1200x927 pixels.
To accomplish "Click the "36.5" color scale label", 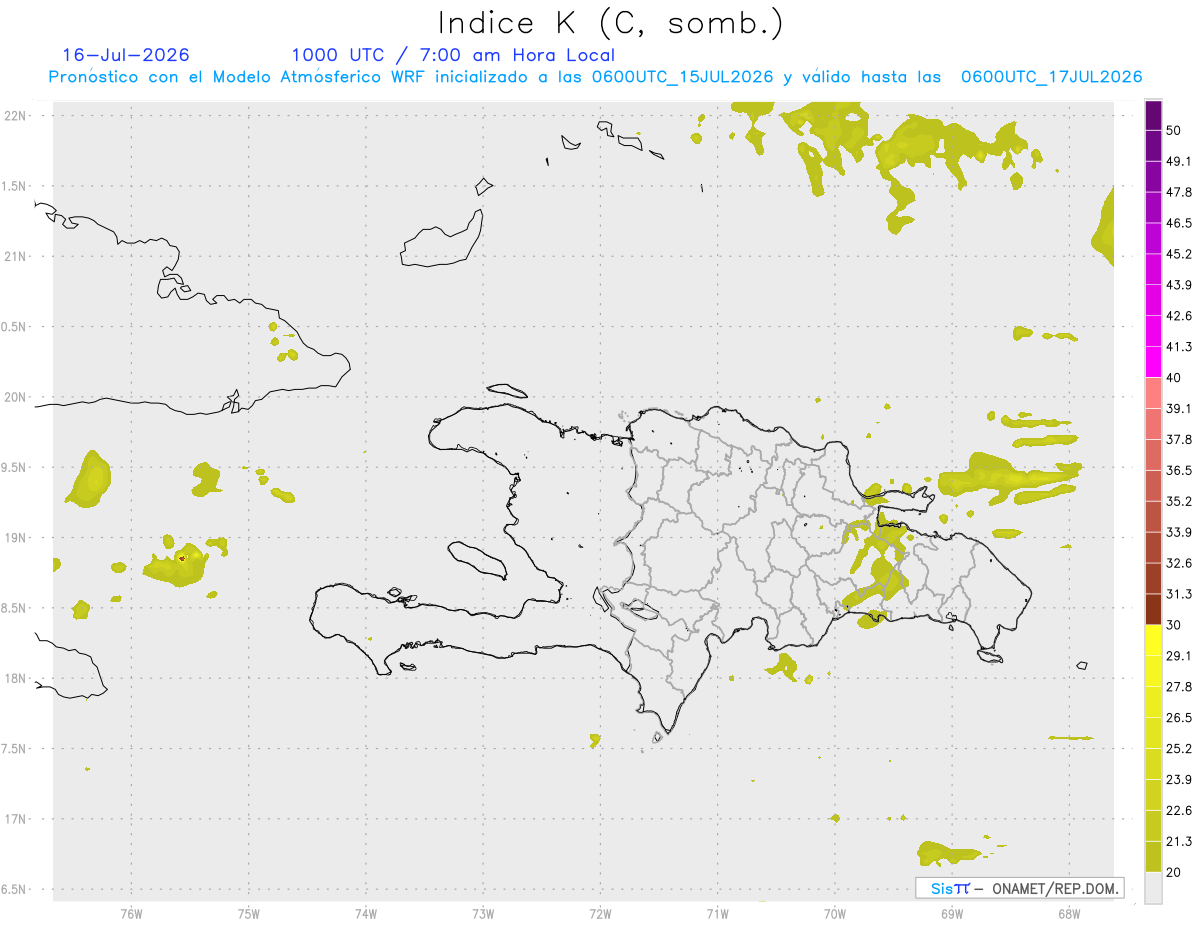I will coord(1179,470).
